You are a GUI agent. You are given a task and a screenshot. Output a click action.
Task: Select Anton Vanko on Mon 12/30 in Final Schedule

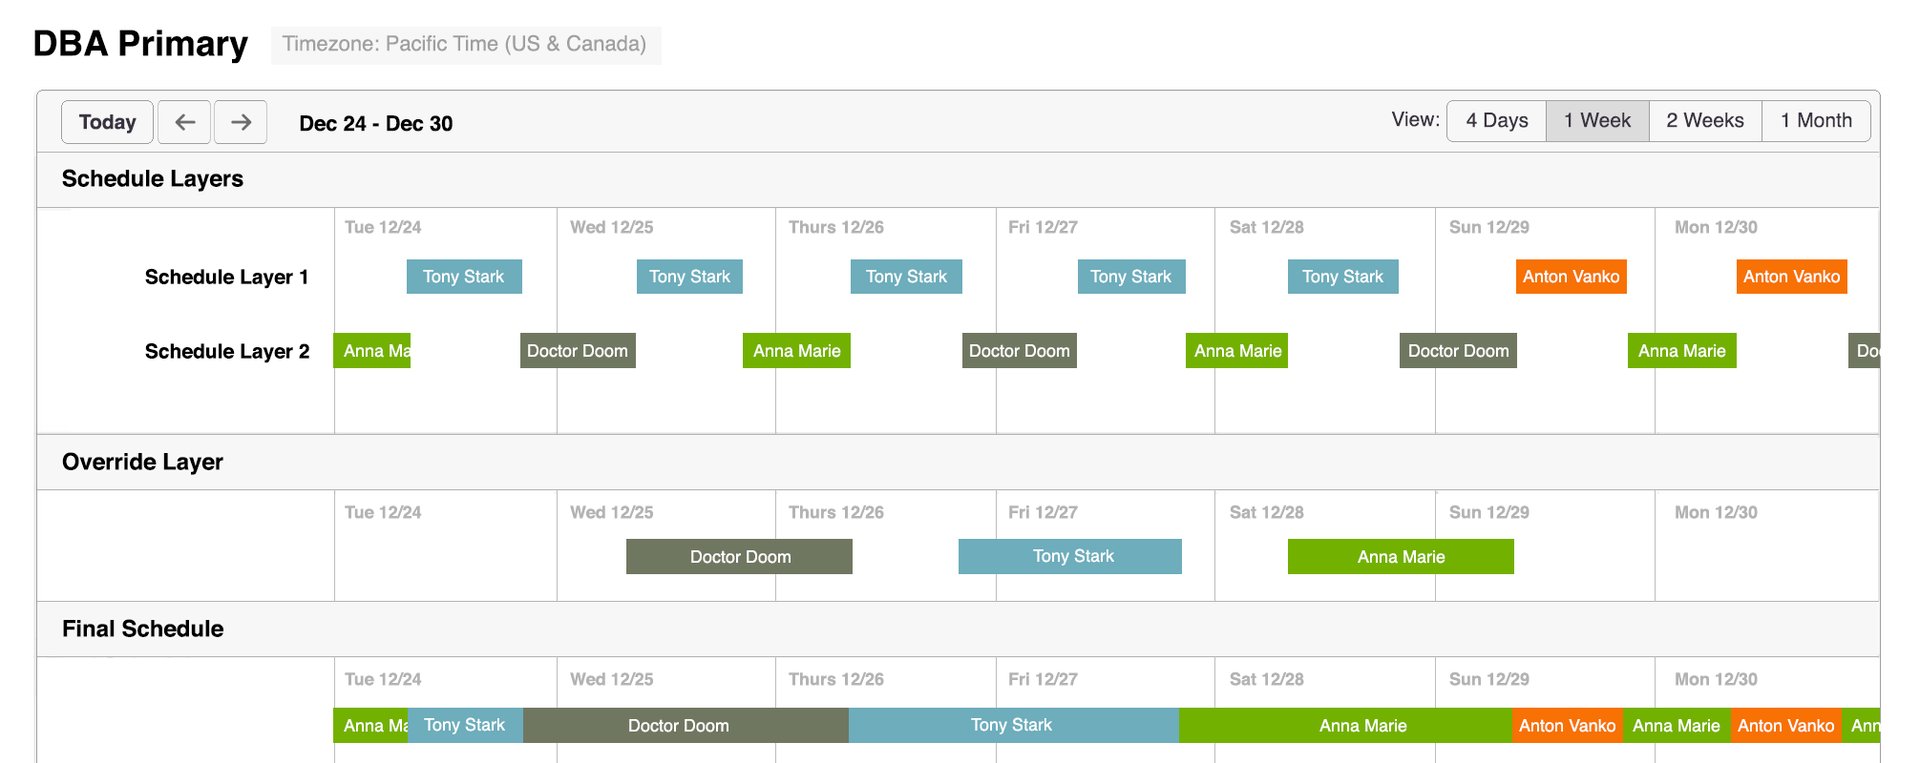coord(1785,726)
